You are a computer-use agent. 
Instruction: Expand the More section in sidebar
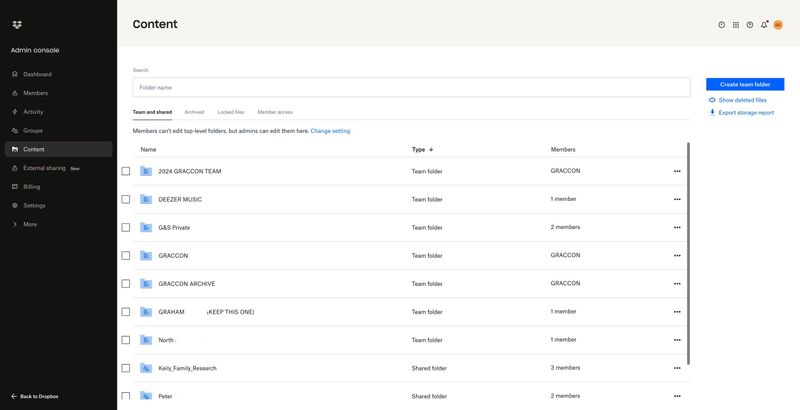[30, 224]
